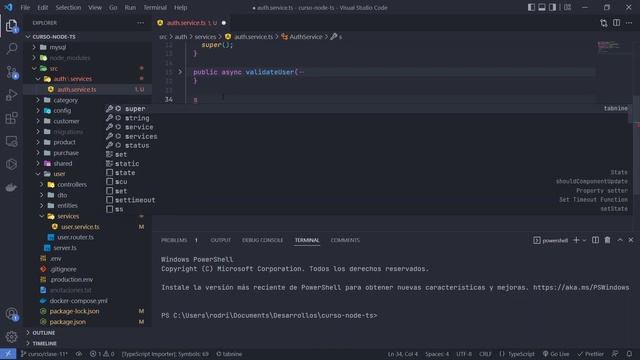Toggle the bottom panel layout icon

542,7
